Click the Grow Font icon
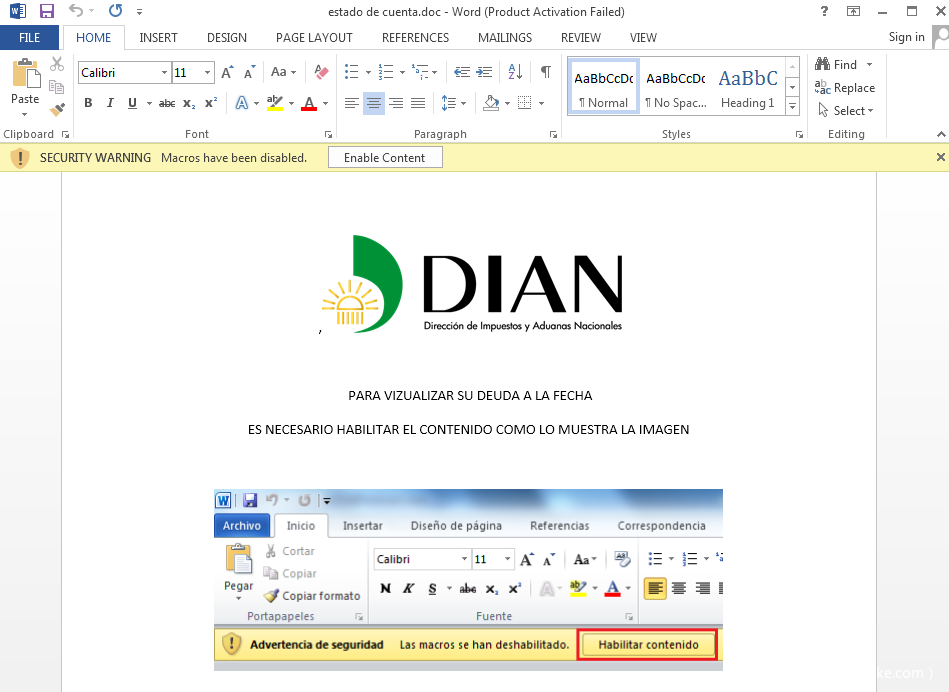Viewport: 949px width, 692px height. click(227, 72)
